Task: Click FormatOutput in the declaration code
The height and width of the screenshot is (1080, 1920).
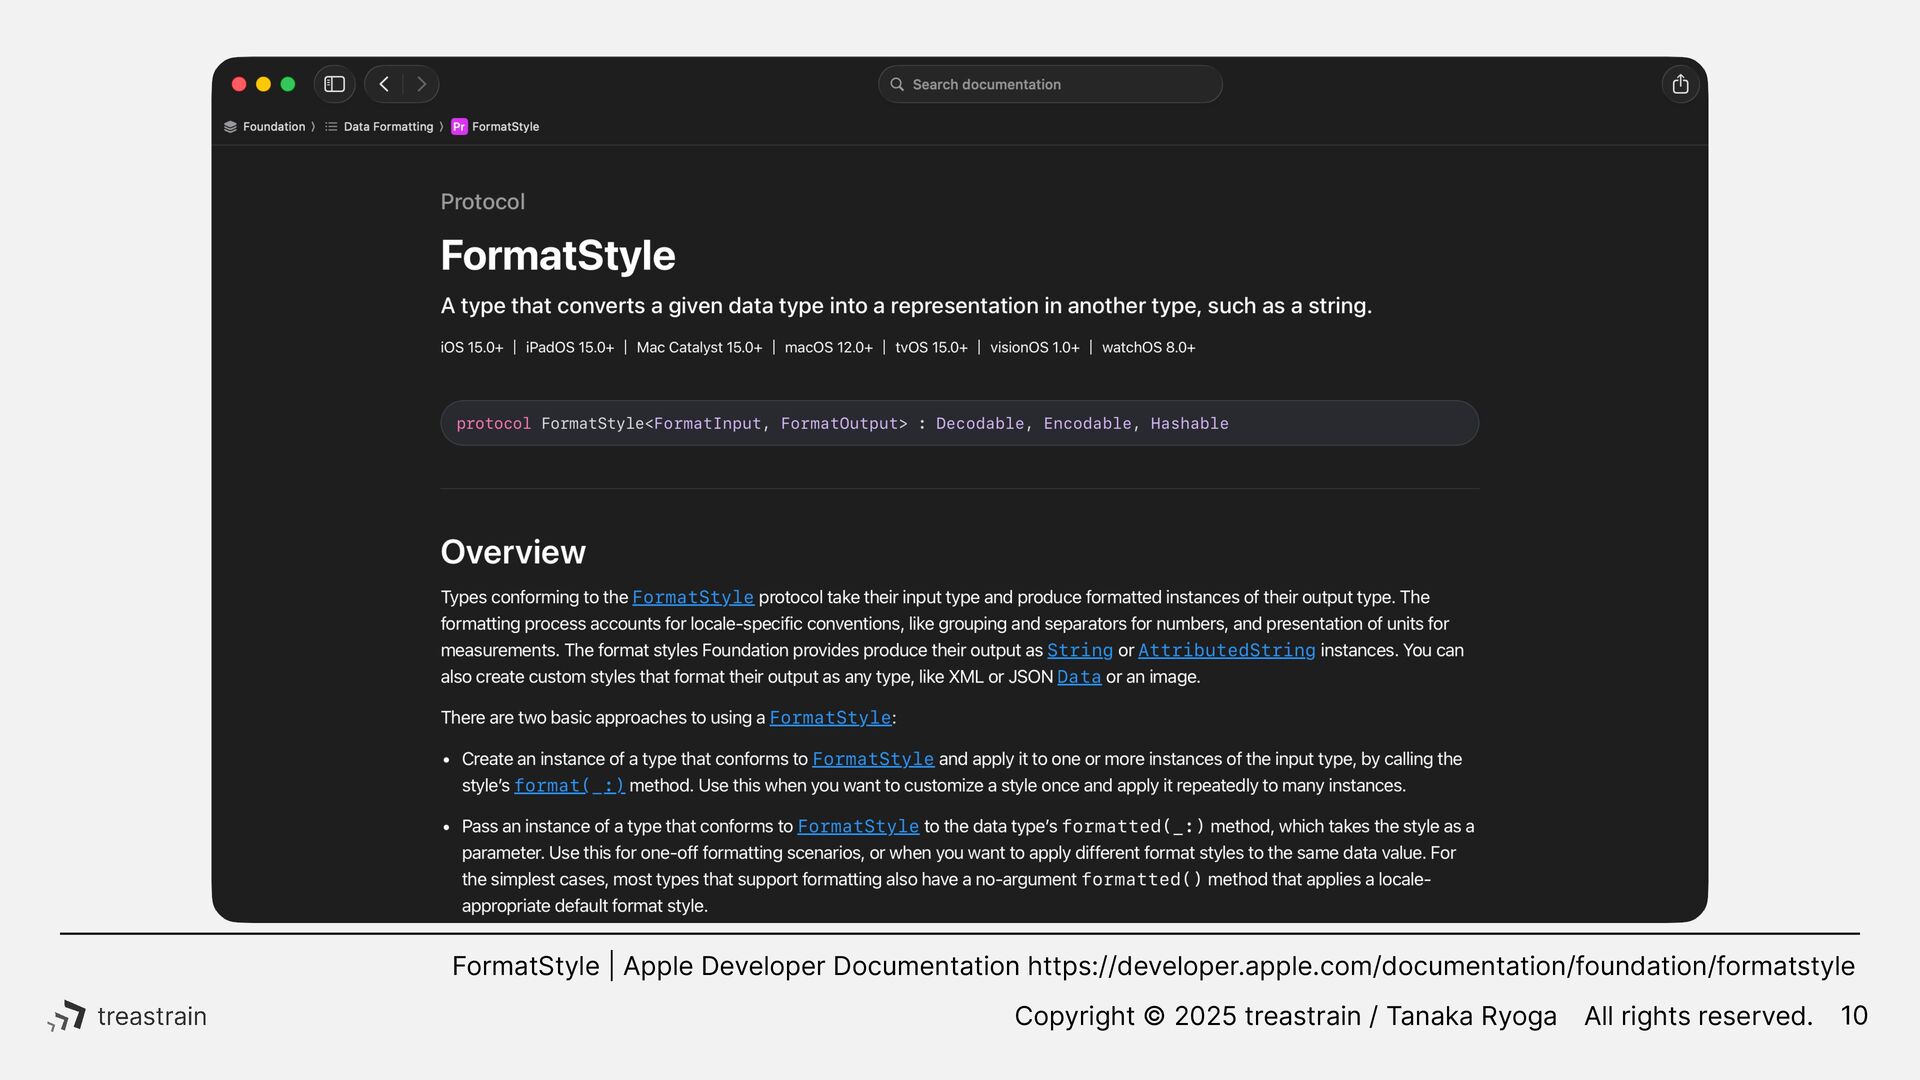Action: tap(839, 424)
